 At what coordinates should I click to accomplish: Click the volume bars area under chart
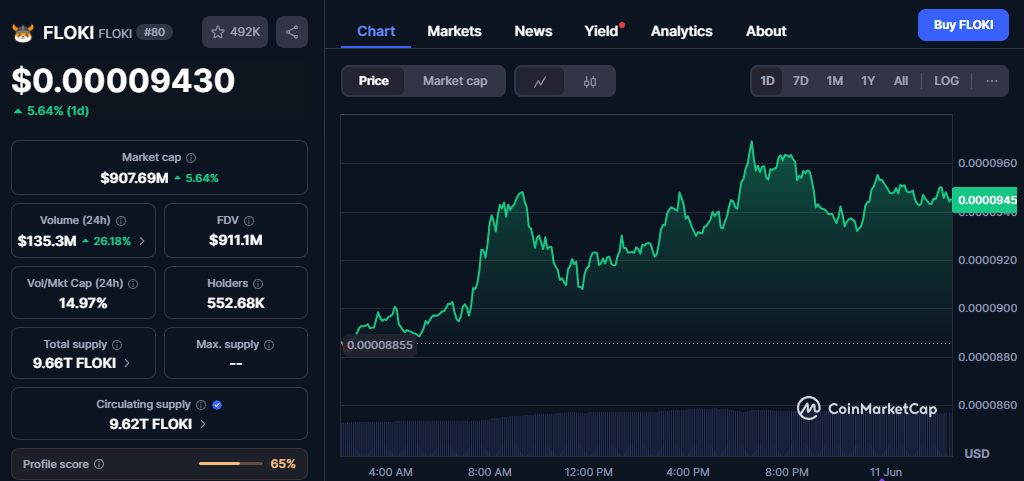coord(646,432)
